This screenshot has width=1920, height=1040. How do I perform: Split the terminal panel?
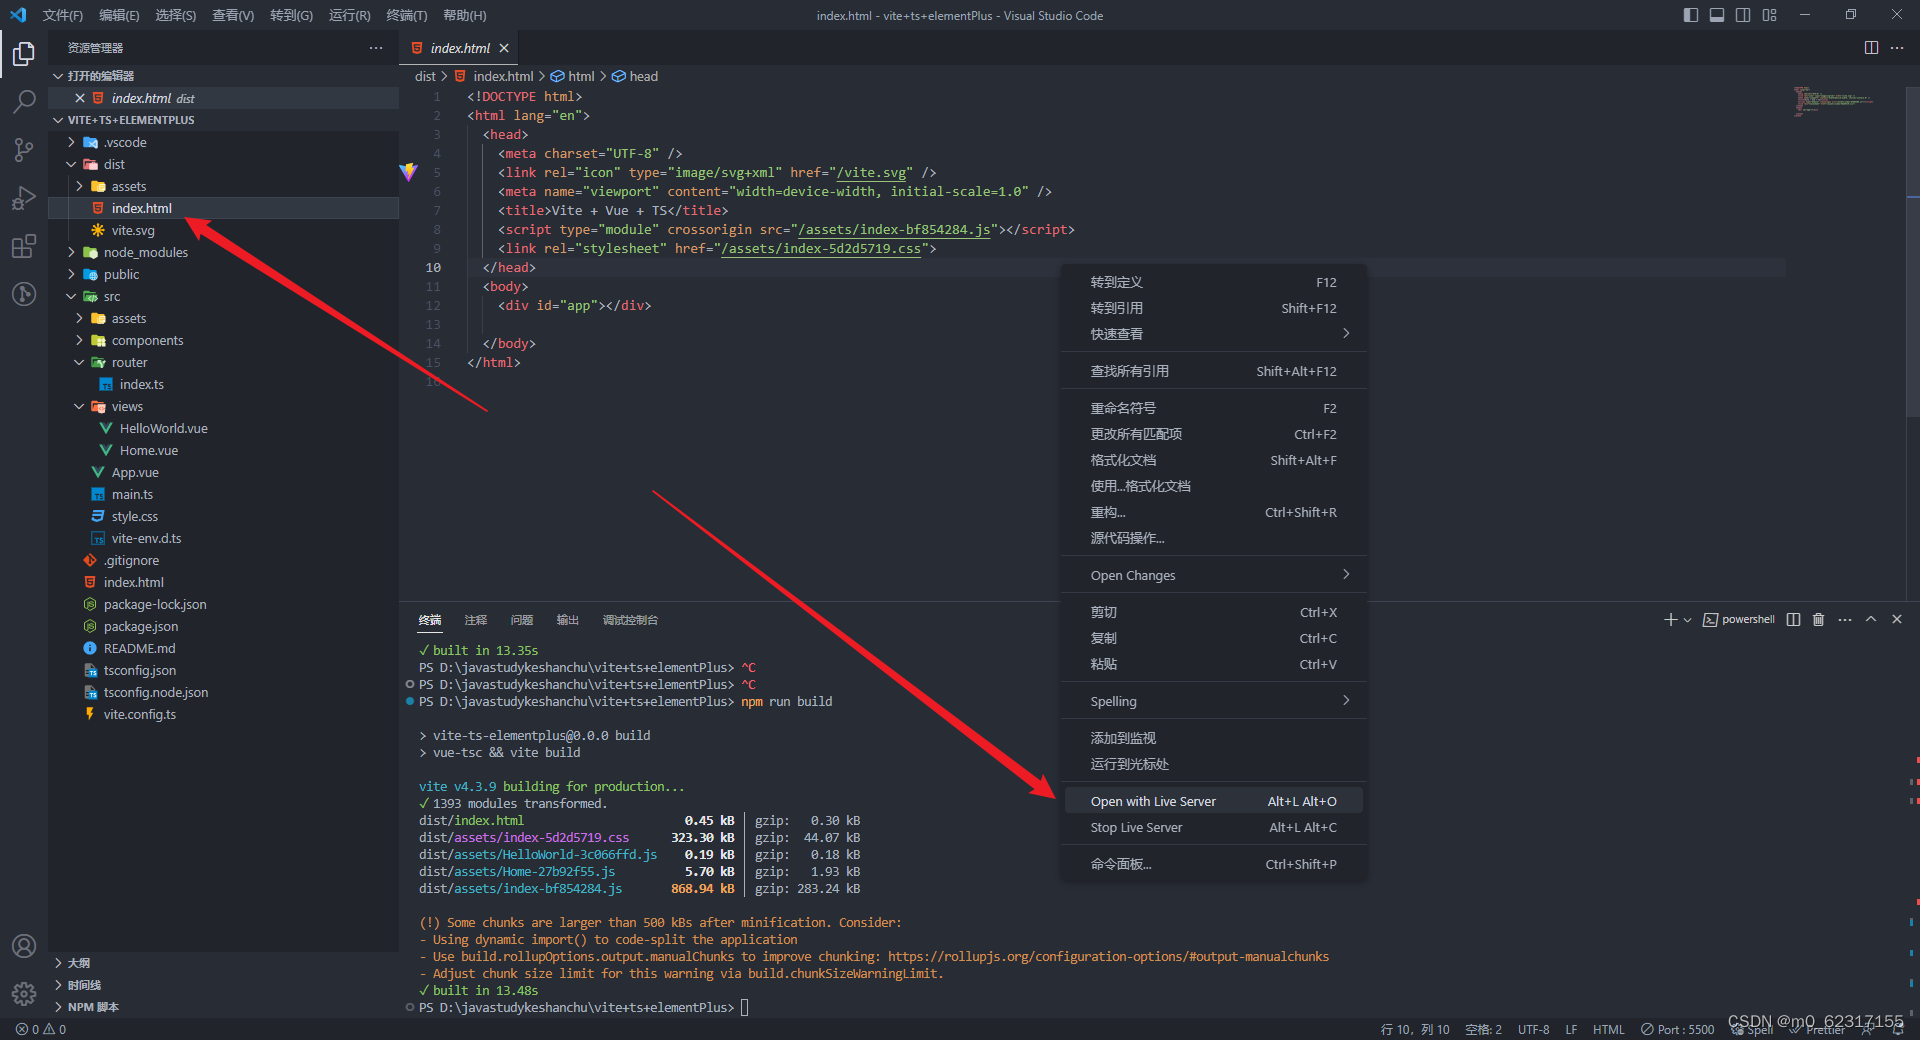(1793, 620)
